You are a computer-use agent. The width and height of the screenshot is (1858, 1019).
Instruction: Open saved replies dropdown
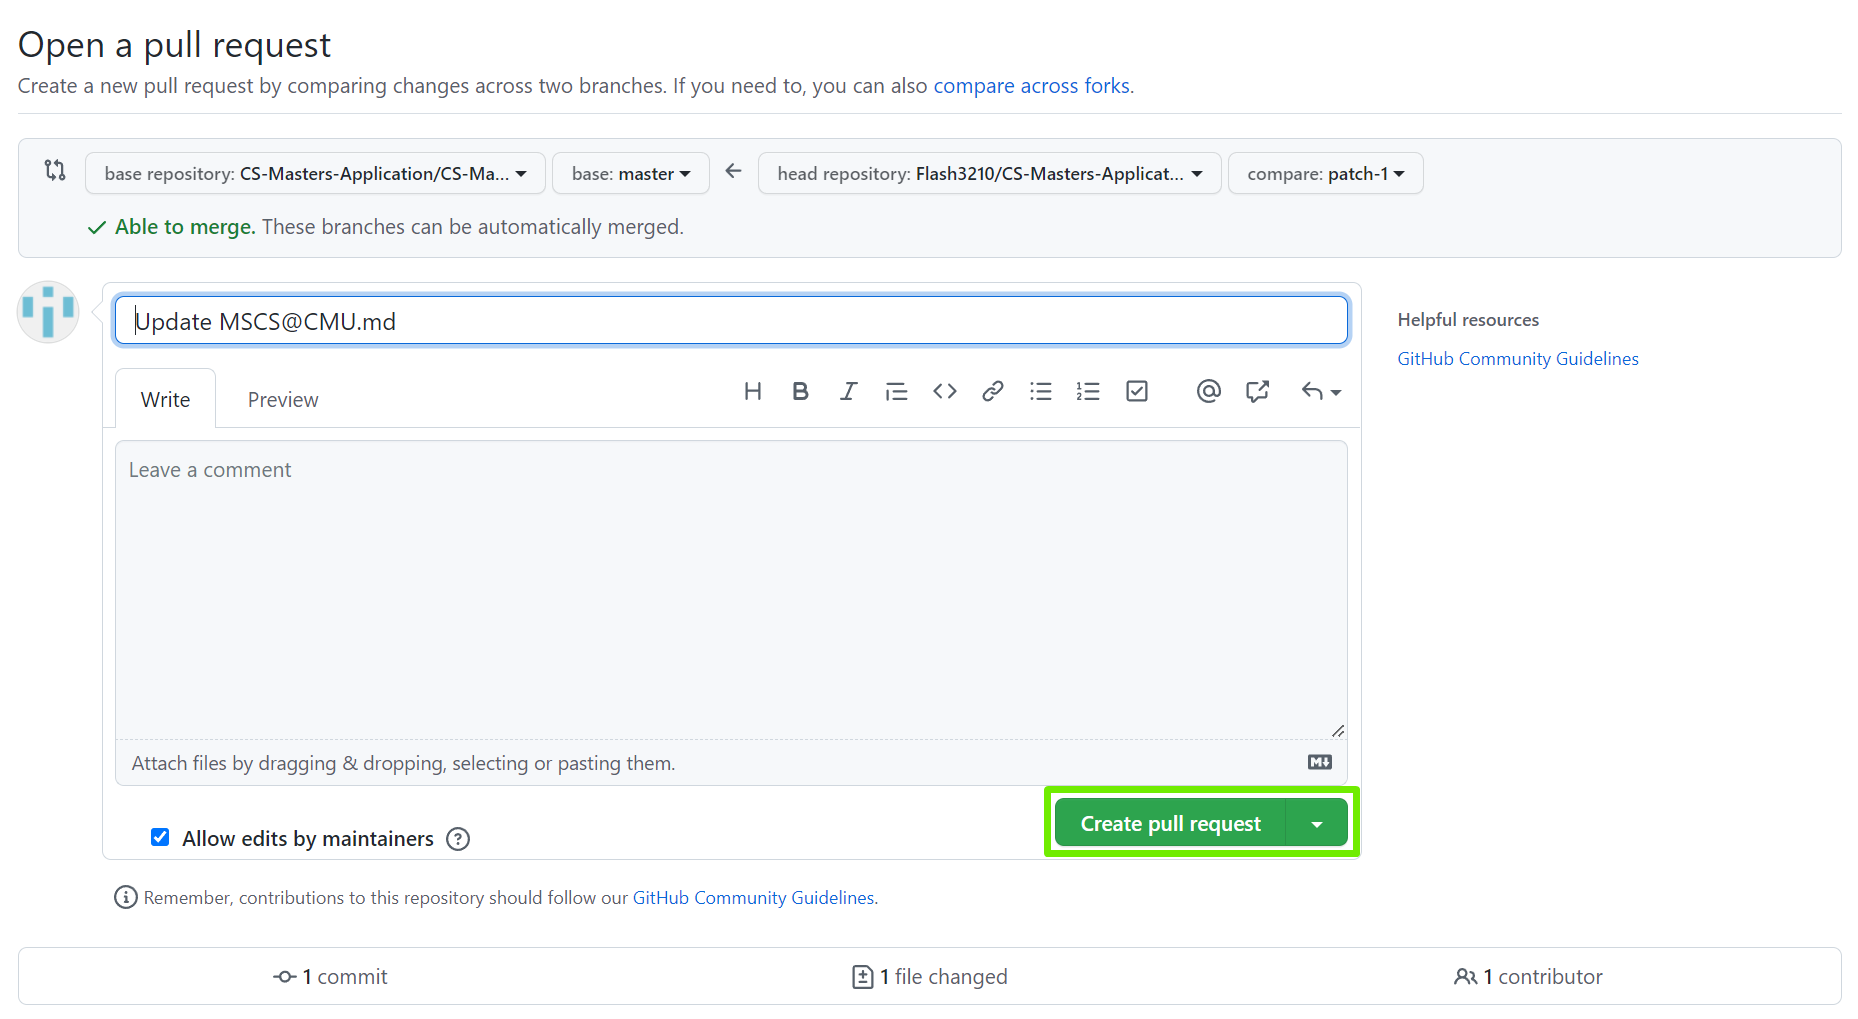pyautogui.click(x=1321, y=391)
